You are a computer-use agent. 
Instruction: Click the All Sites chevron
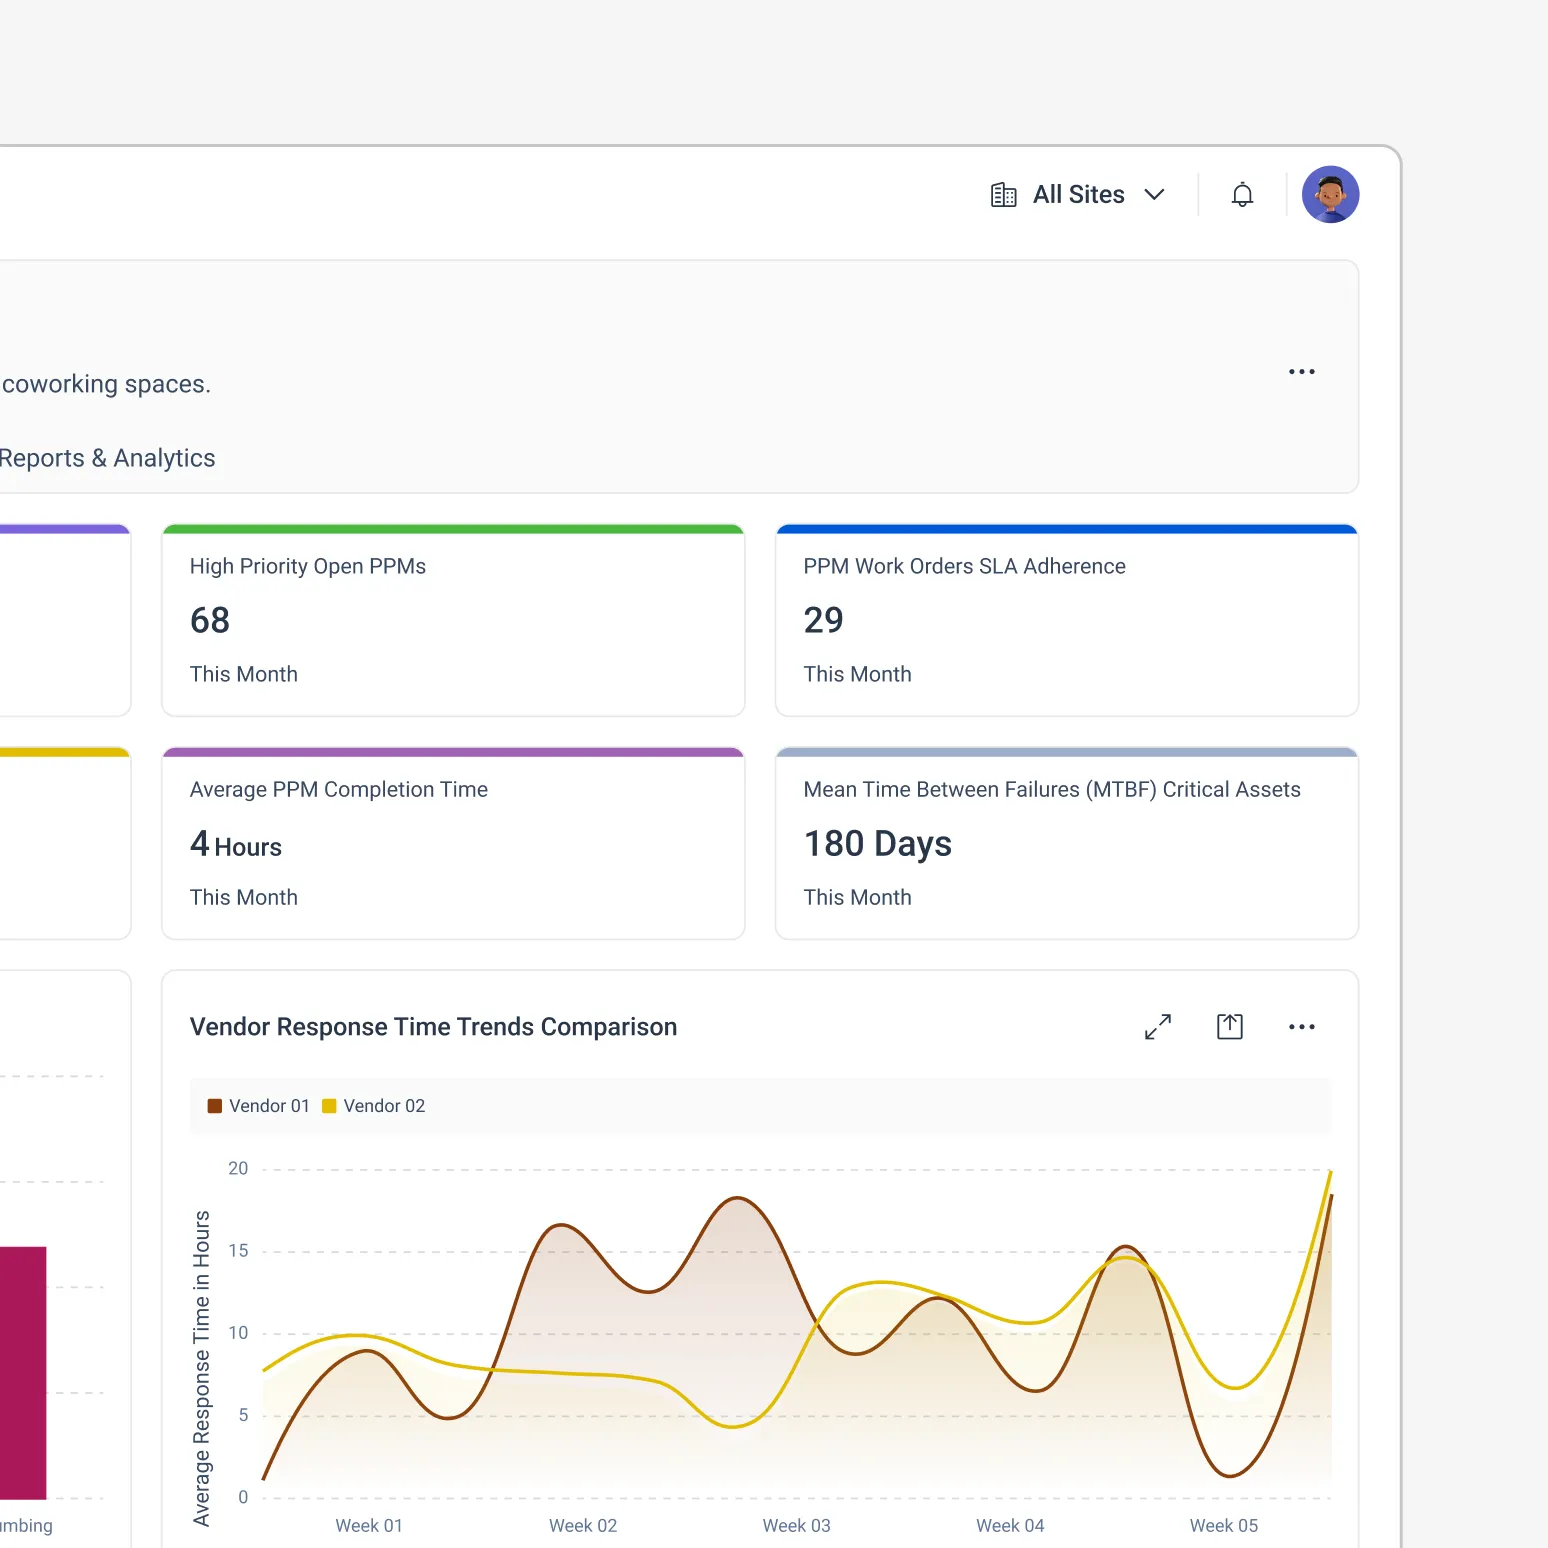pos(1155,195)
